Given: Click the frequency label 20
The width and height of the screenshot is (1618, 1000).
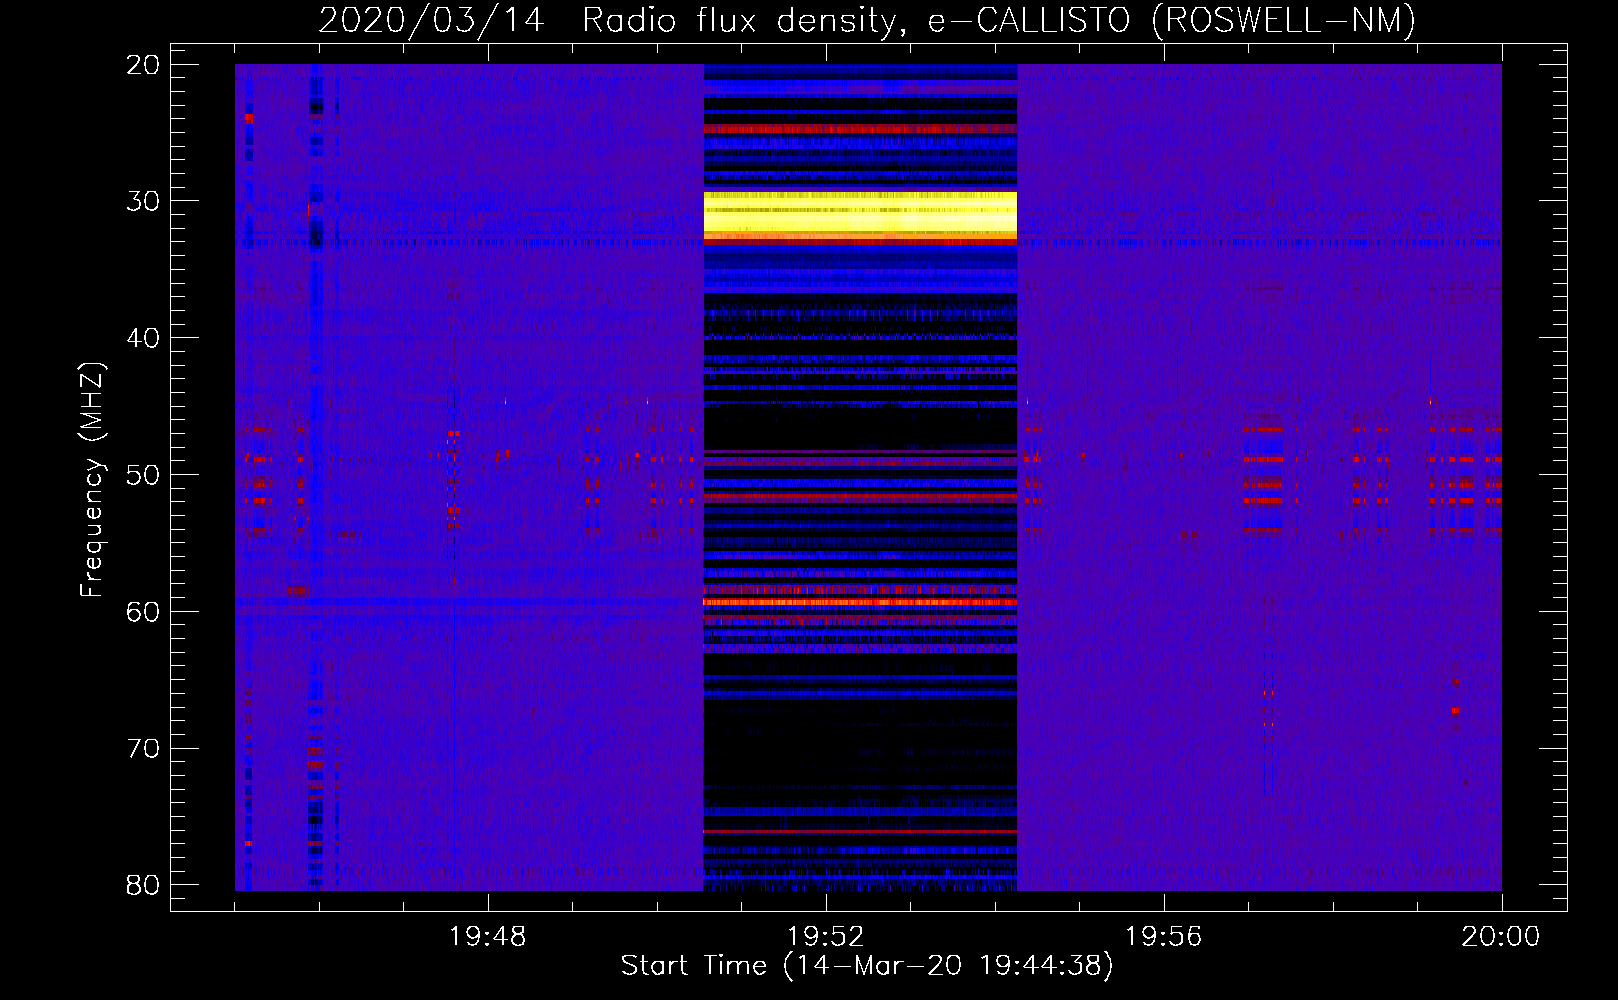Looking at the screenshot, I should 143,65.
